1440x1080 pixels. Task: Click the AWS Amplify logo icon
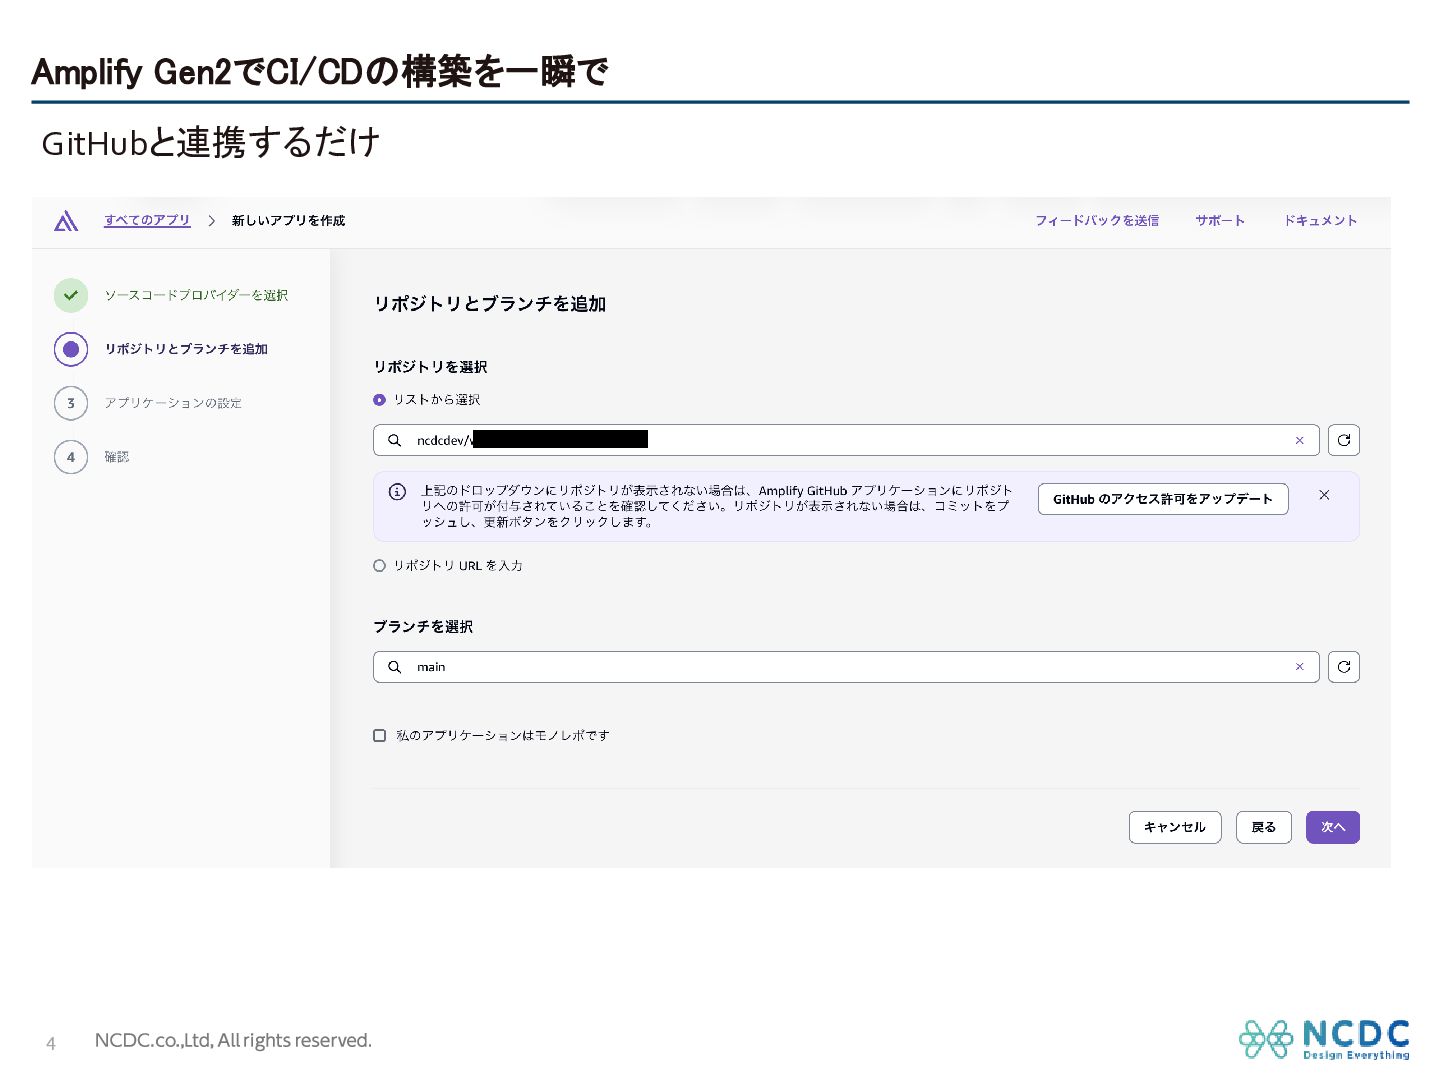pyautogui.click(x=66, y=221)
